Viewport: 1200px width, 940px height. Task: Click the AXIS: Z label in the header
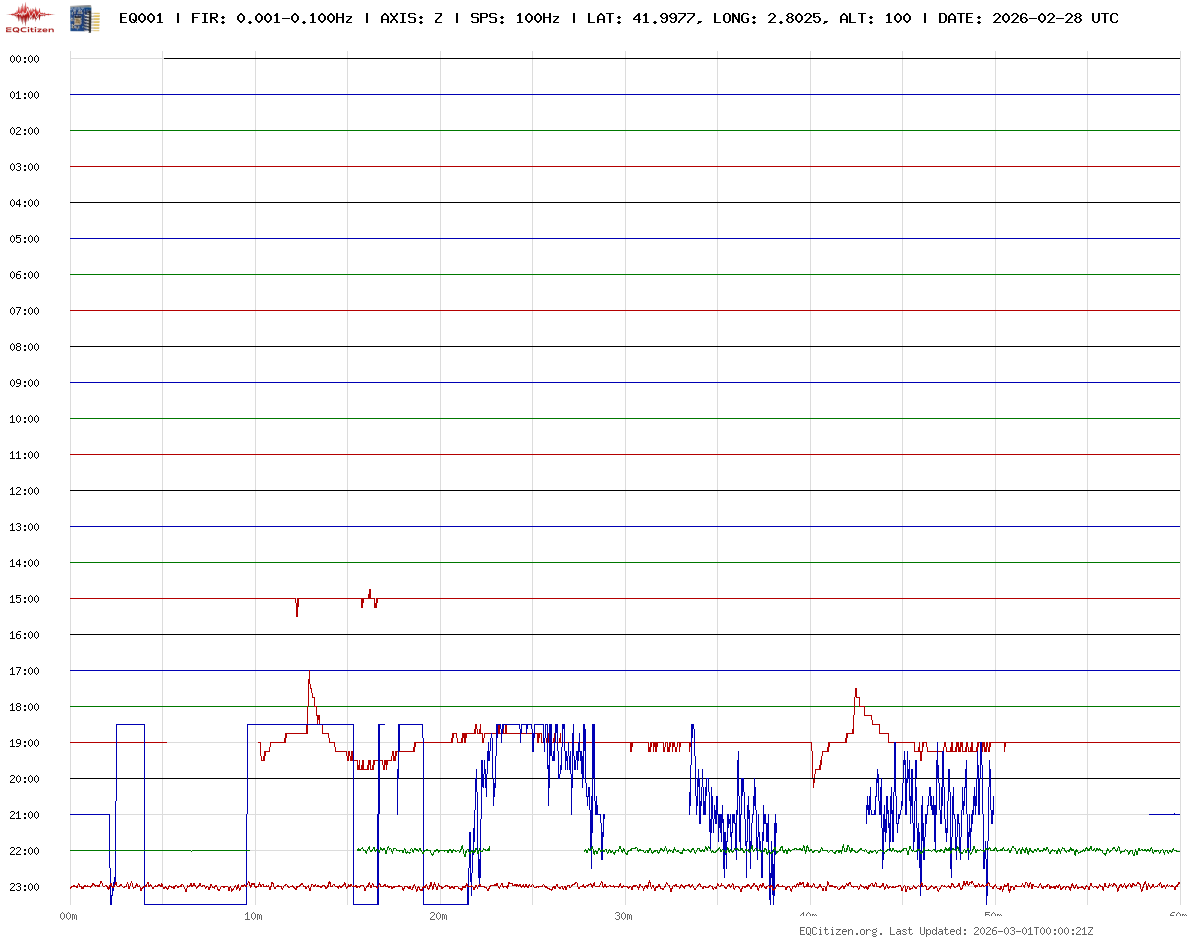pos(411,18)
